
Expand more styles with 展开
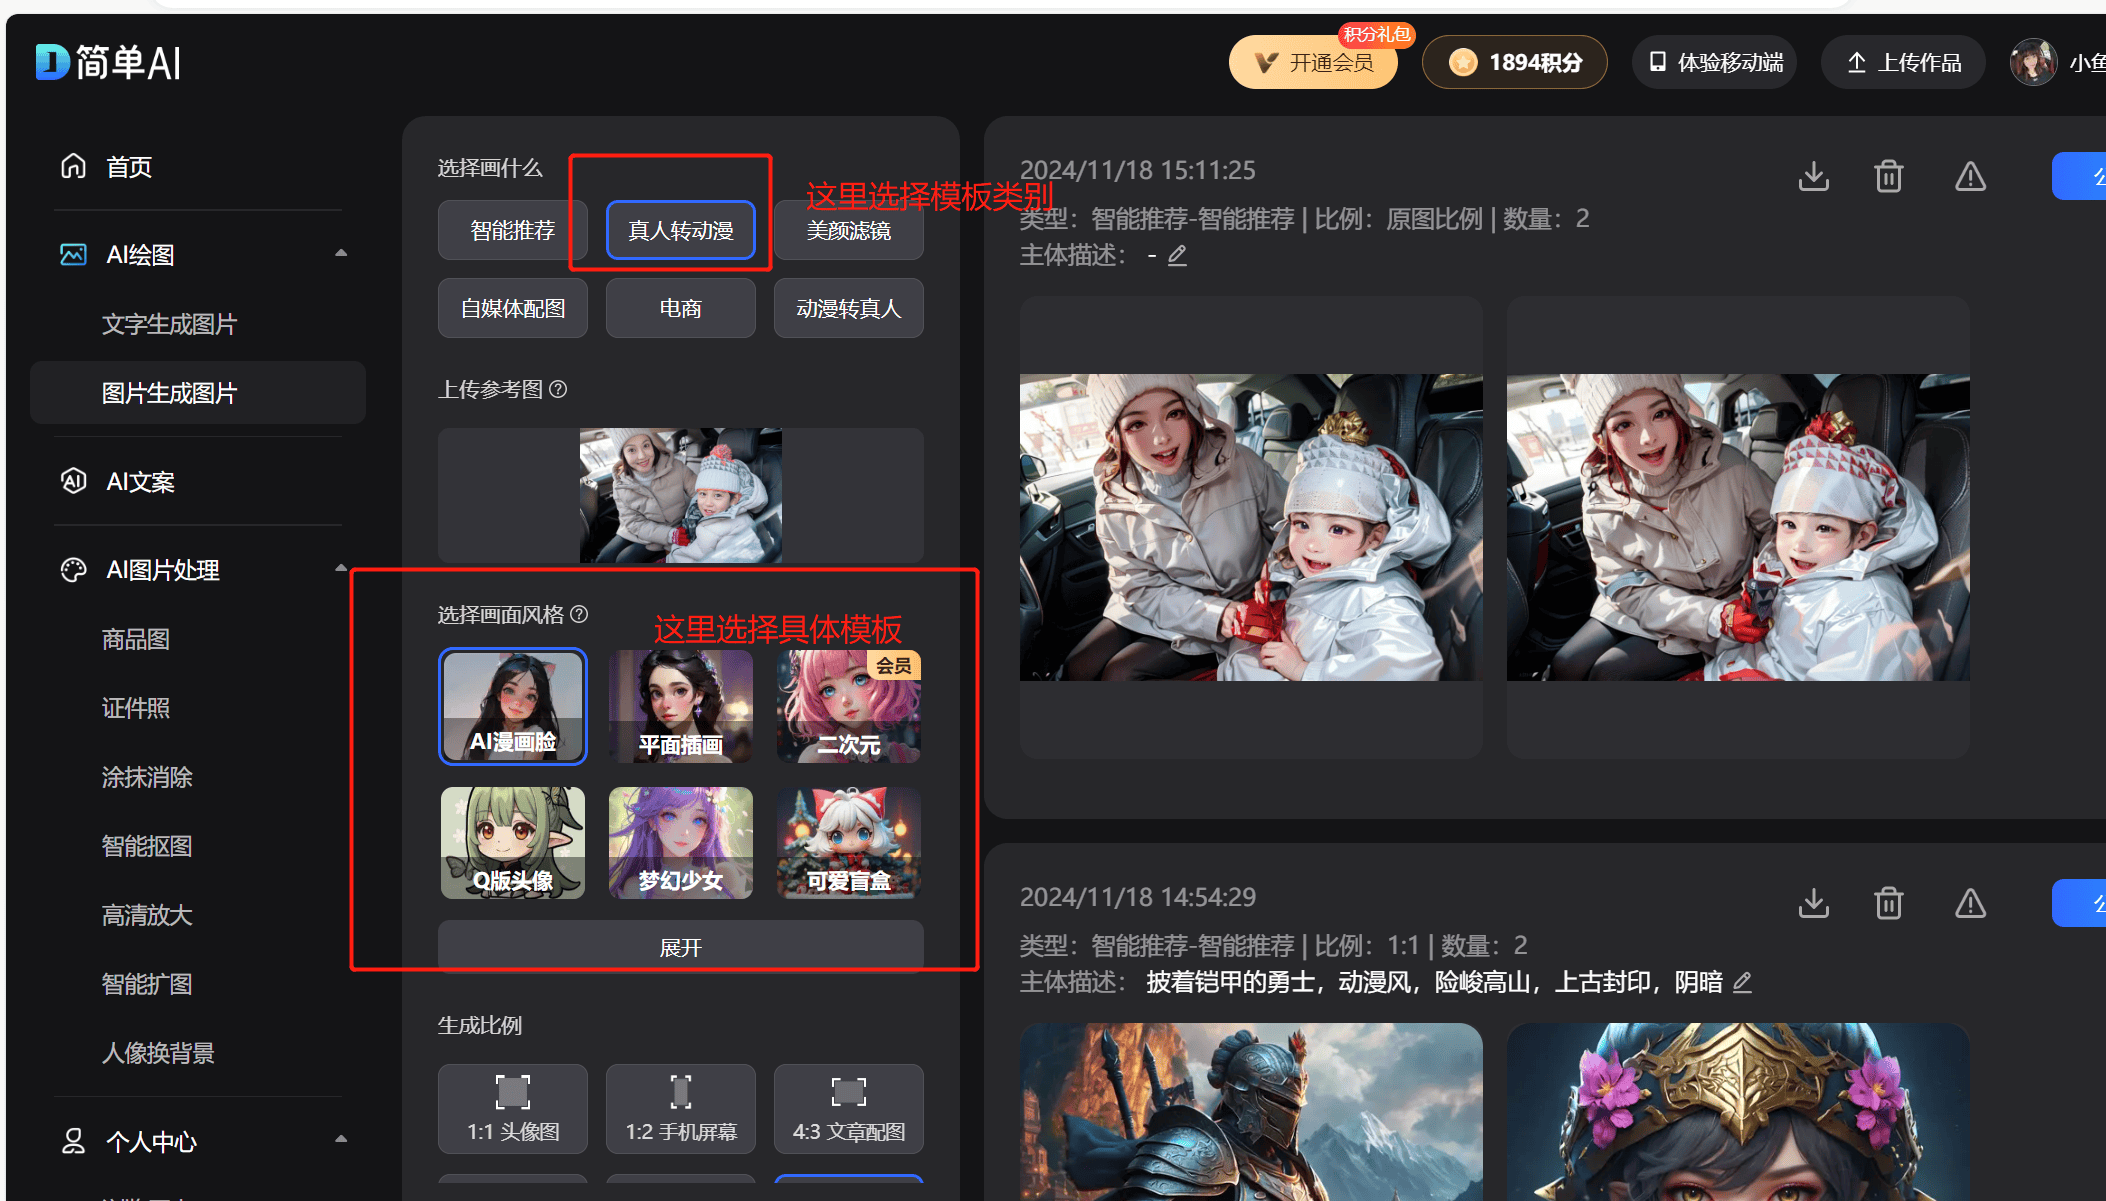(681, 946)
